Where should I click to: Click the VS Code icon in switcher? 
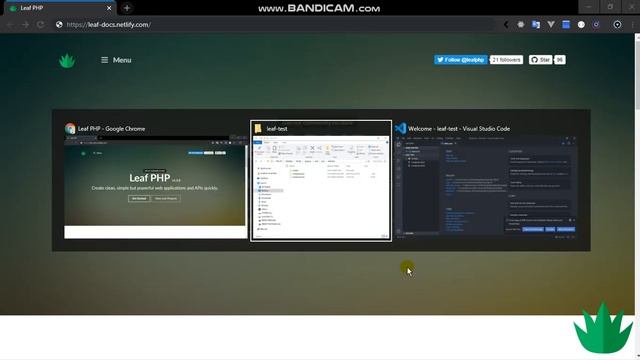401,129
